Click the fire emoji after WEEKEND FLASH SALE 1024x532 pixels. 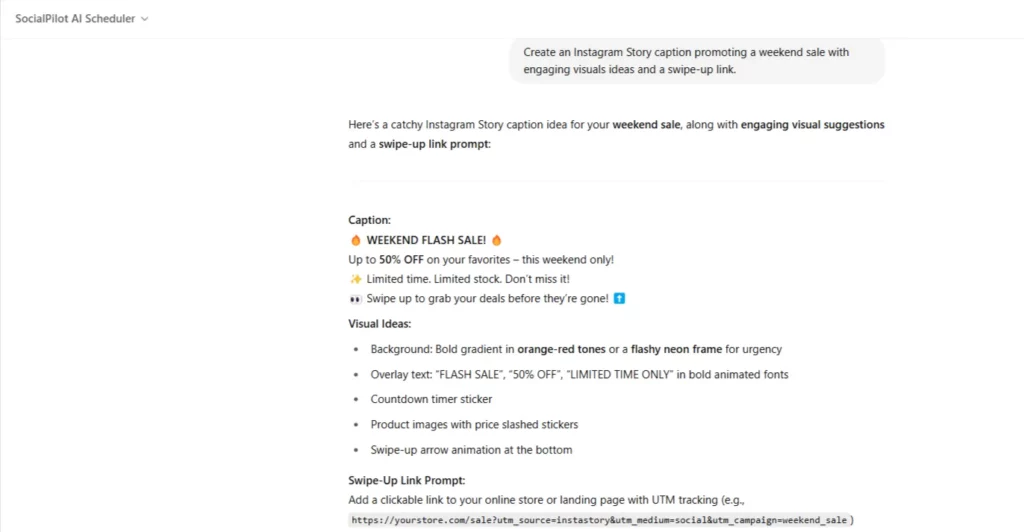tap(496, 240)
